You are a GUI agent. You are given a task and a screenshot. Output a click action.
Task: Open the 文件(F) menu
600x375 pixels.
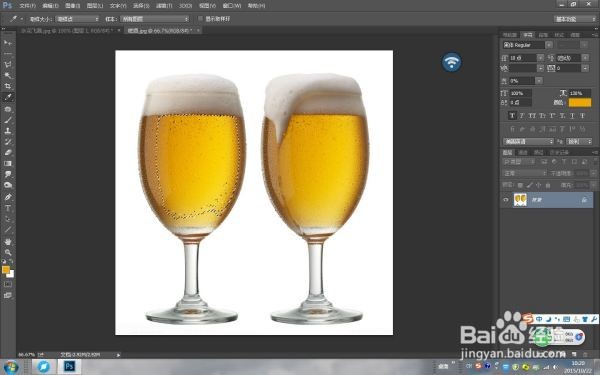pos(28,6)
